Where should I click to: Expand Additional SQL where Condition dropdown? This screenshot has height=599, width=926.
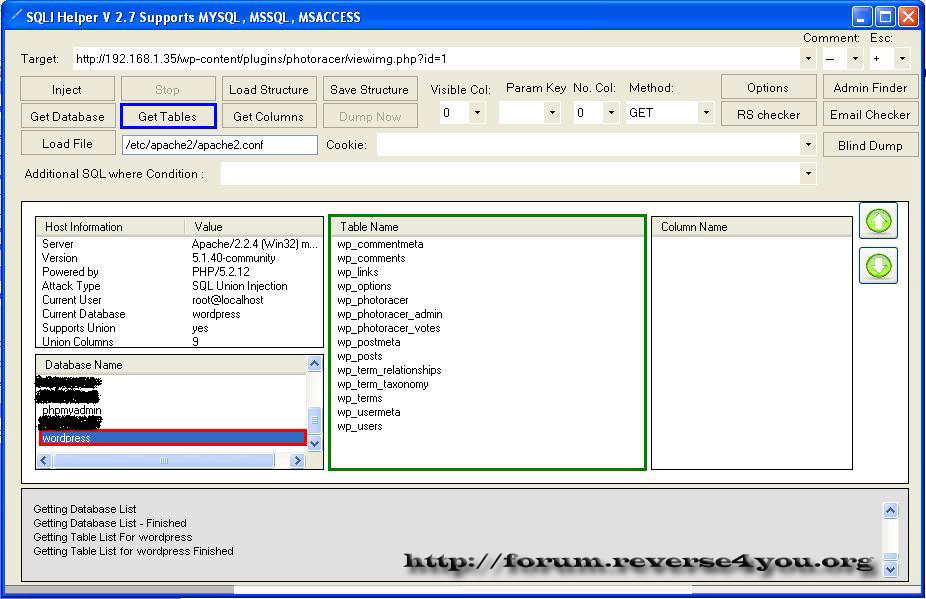tap(808, 174)
